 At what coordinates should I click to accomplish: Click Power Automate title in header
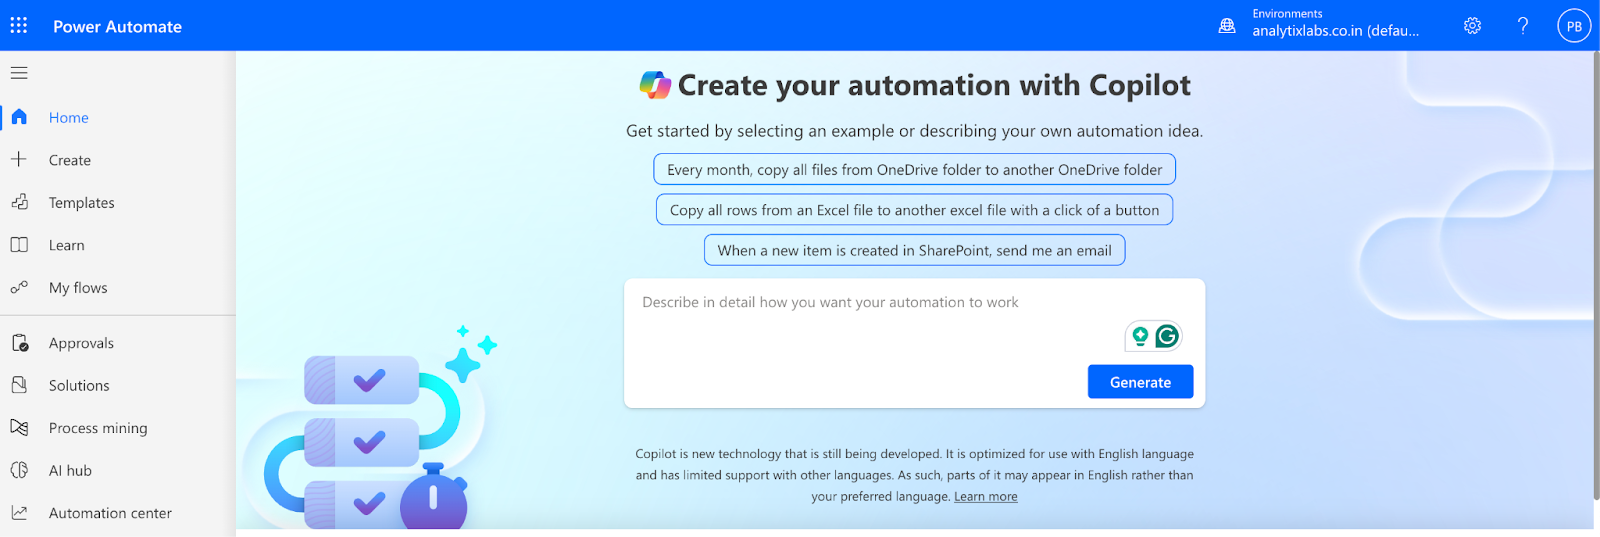point(117,27)
